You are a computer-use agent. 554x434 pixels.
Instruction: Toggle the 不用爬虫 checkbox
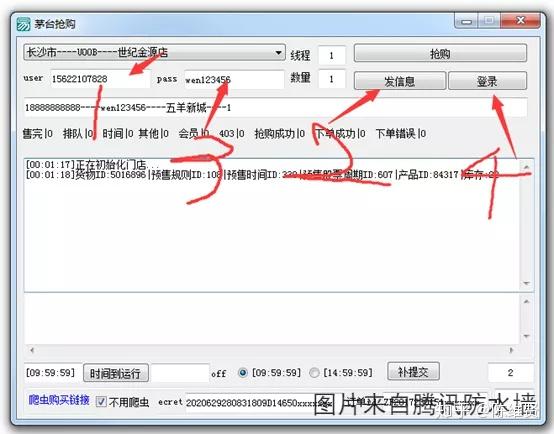(101, 401)
